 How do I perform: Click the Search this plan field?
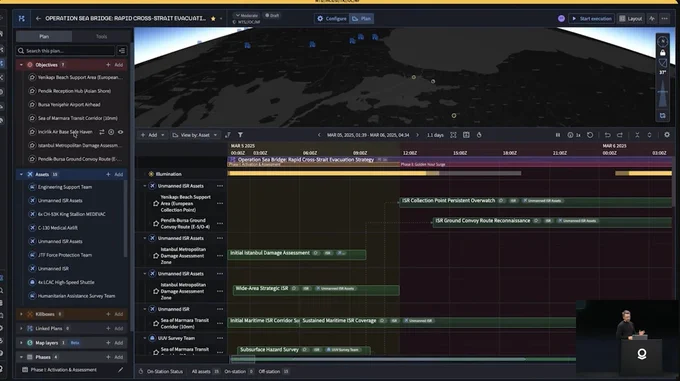pos(66,51)
